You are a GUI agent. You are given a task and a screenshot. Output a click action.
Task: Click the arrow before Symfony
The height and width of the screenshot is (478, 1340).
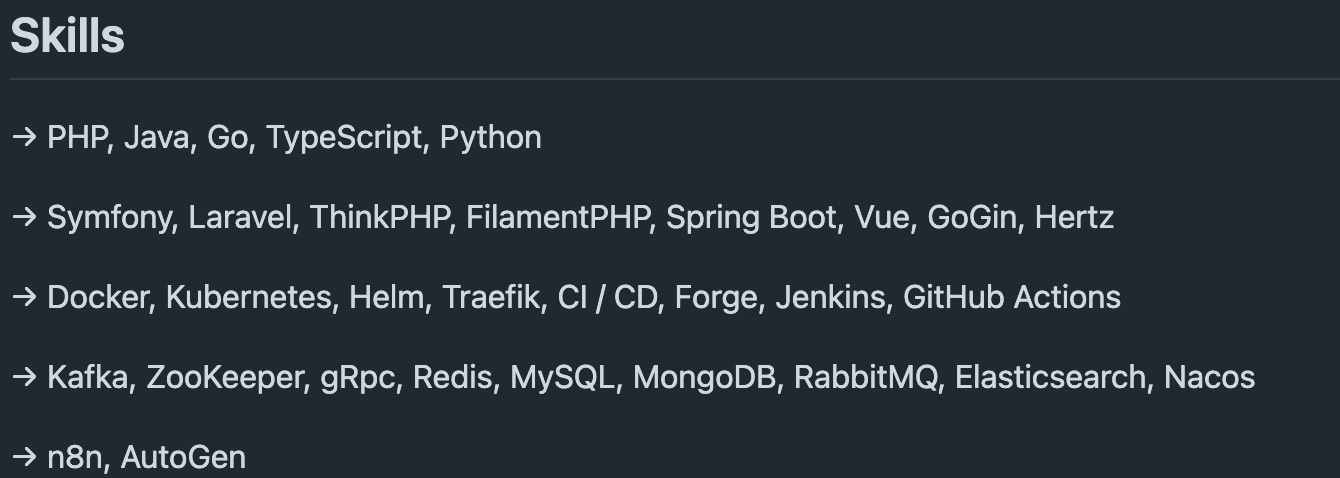tap(24, 218)
